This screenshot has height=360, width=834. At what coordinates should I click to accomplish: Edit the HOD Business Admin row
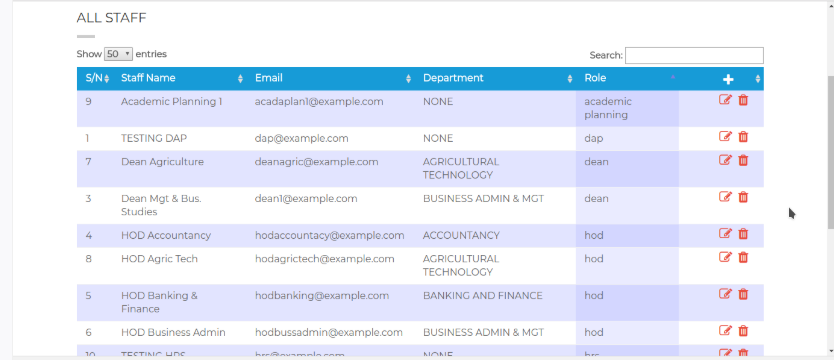pyautogui.click(x=725, y=331)
